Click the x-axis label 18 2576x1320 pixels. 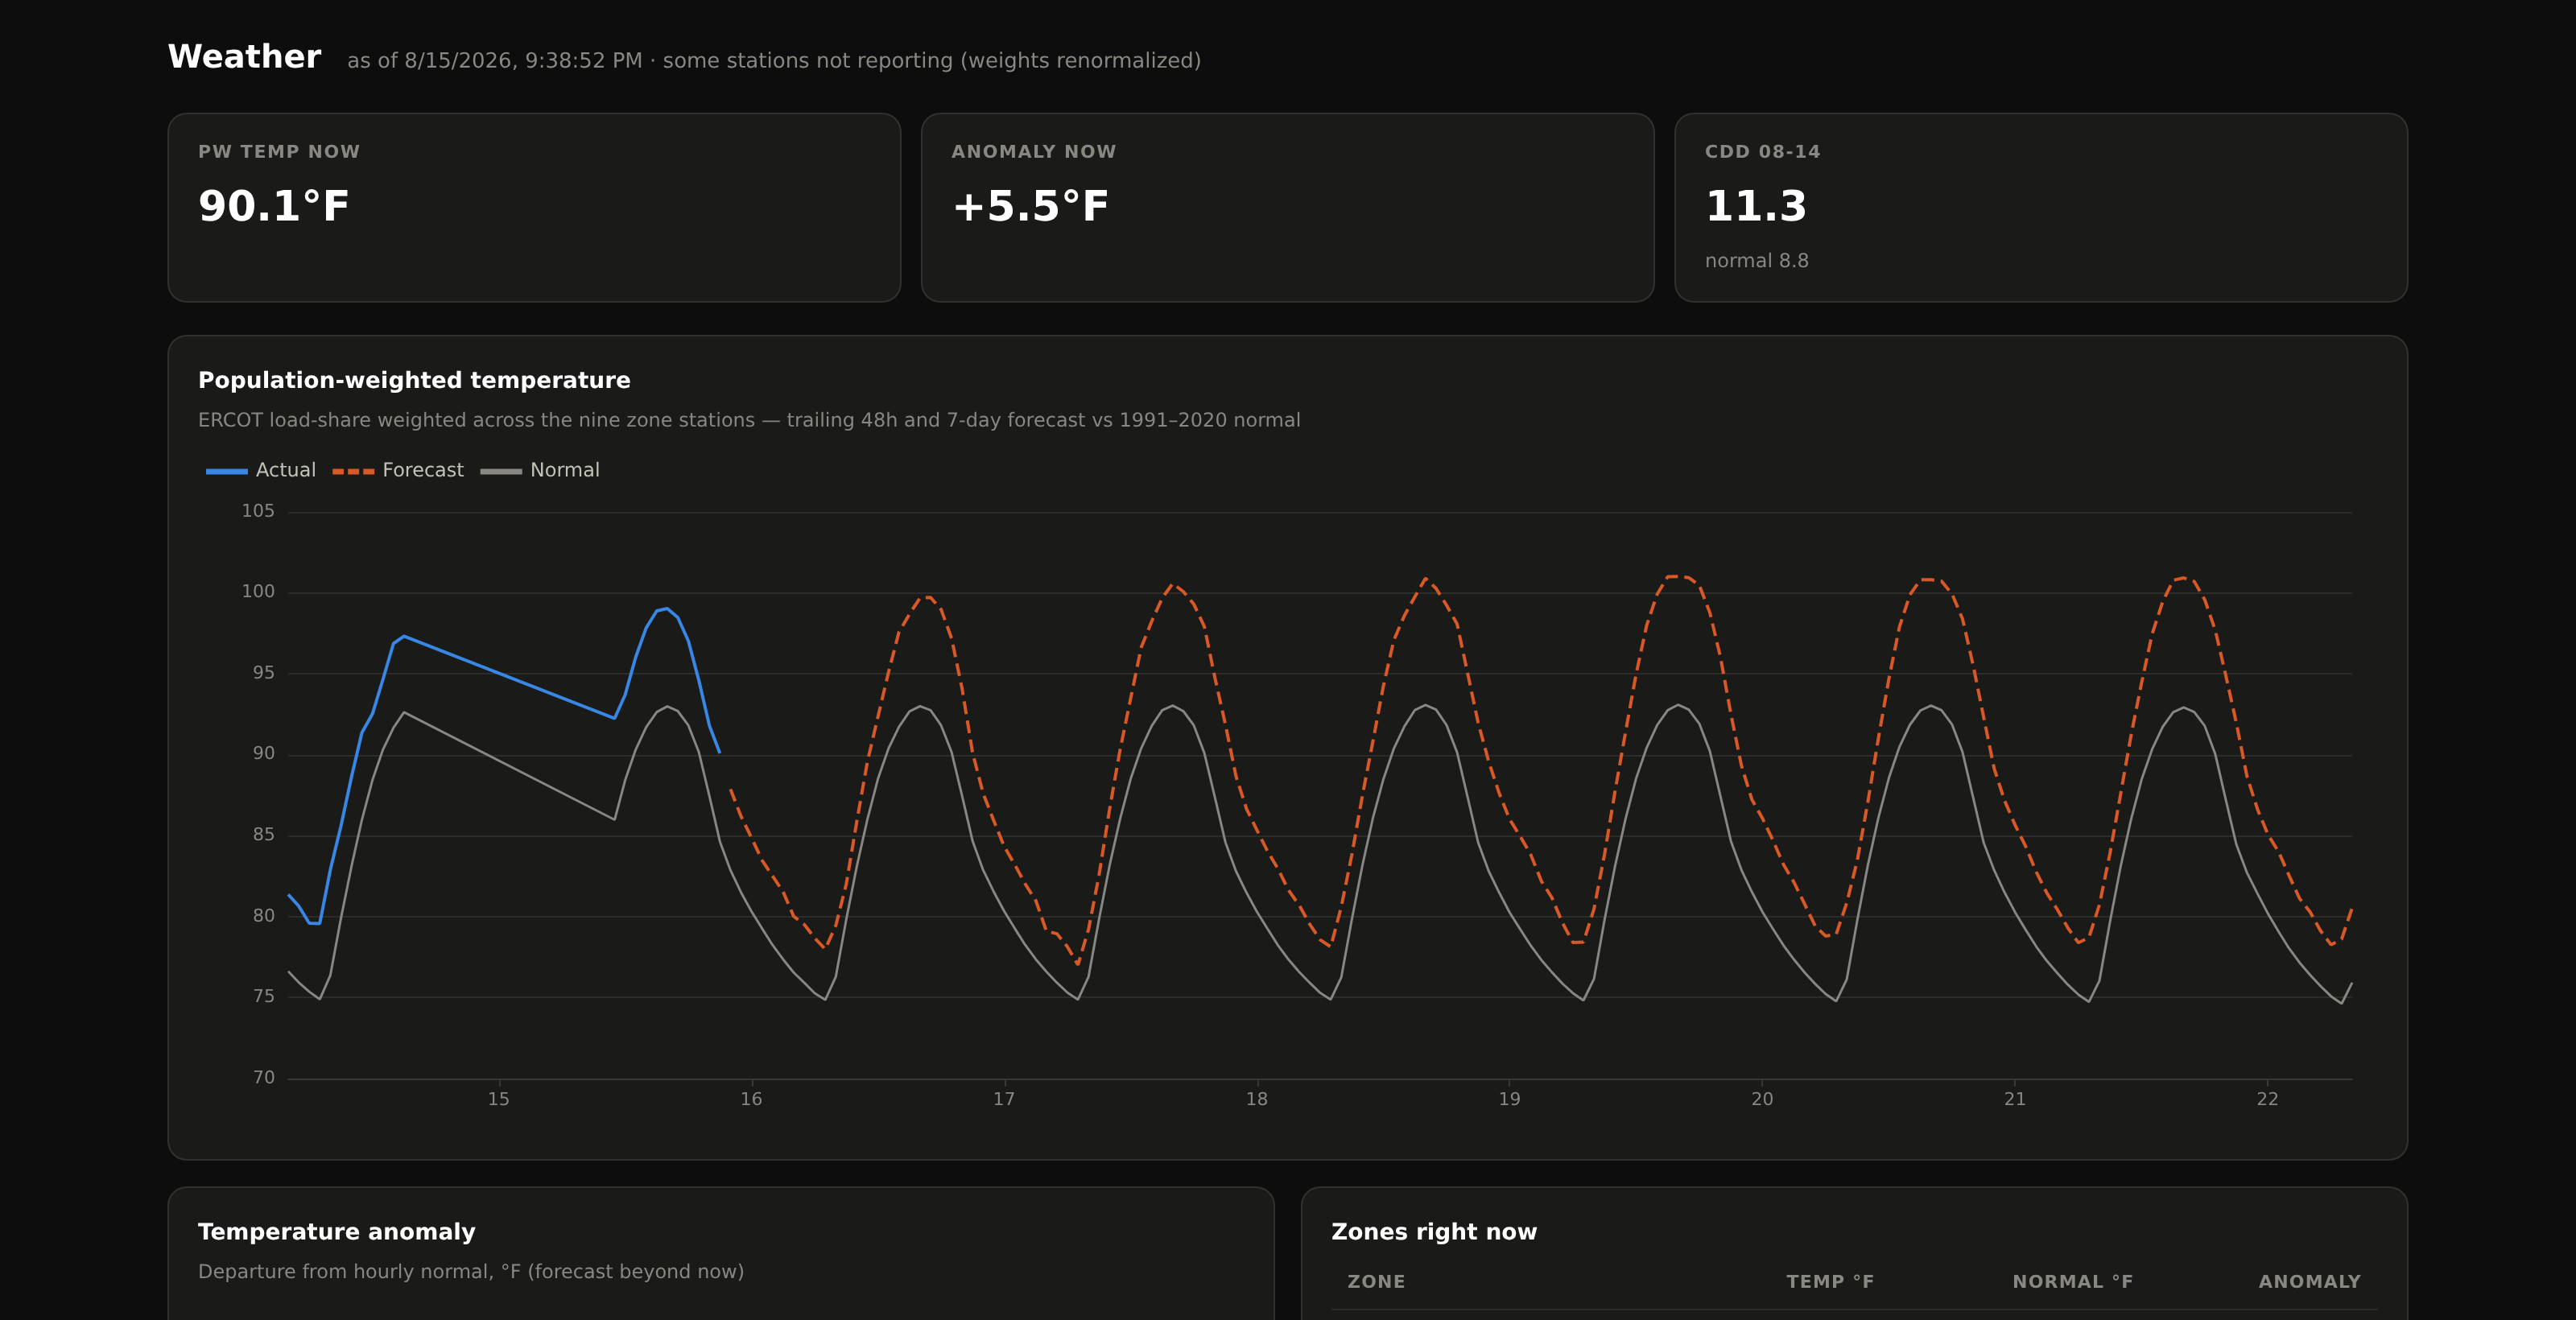pos(1256,1099)
